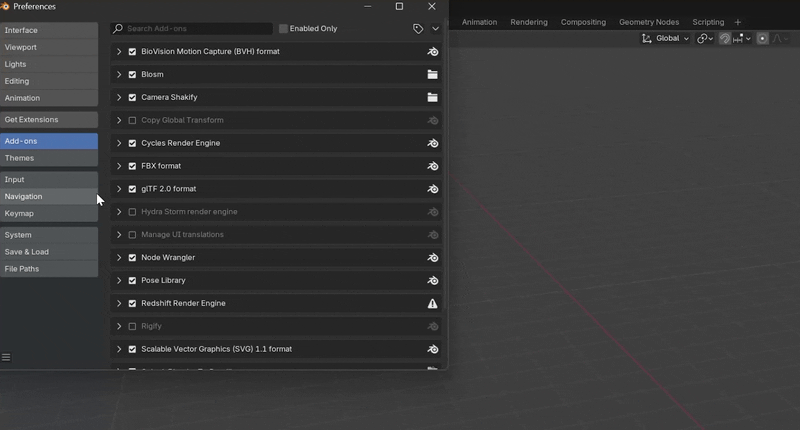800x430 pixels.
Task: Open the Geometry Nodes workspace tab
Action: [649, 22]
